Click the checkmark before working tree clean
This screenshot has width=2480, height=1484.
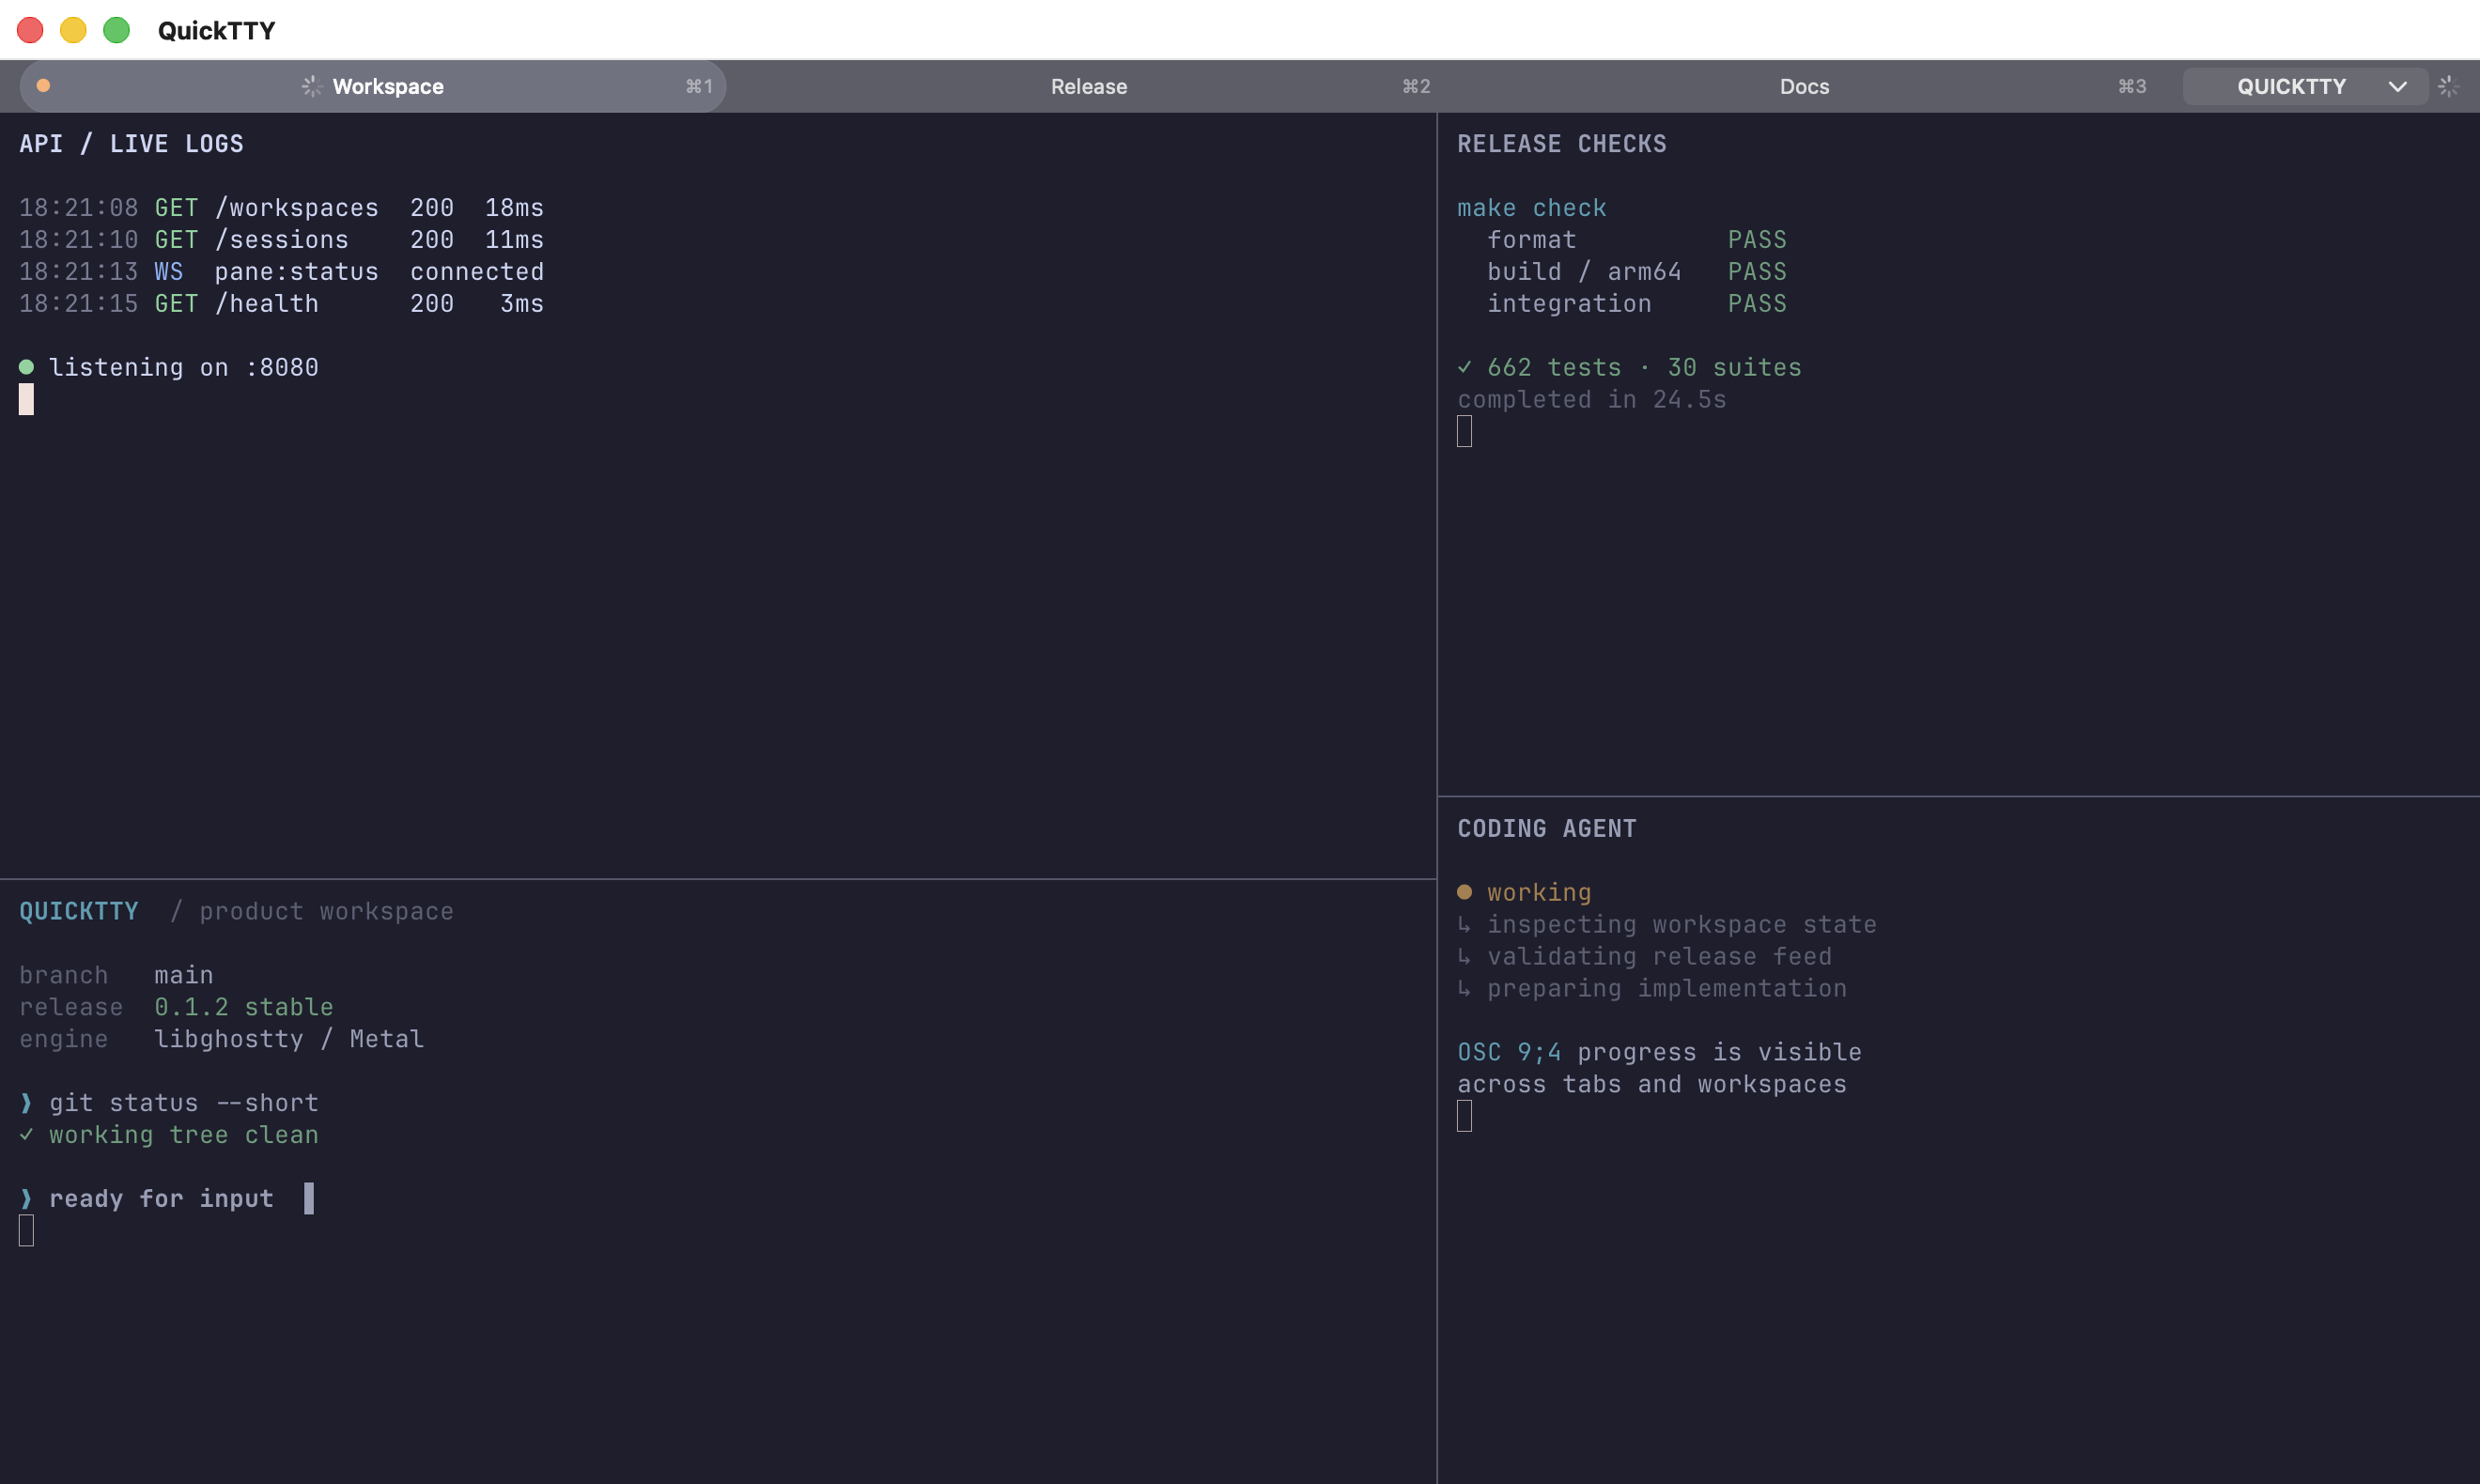pos(26,1135)
